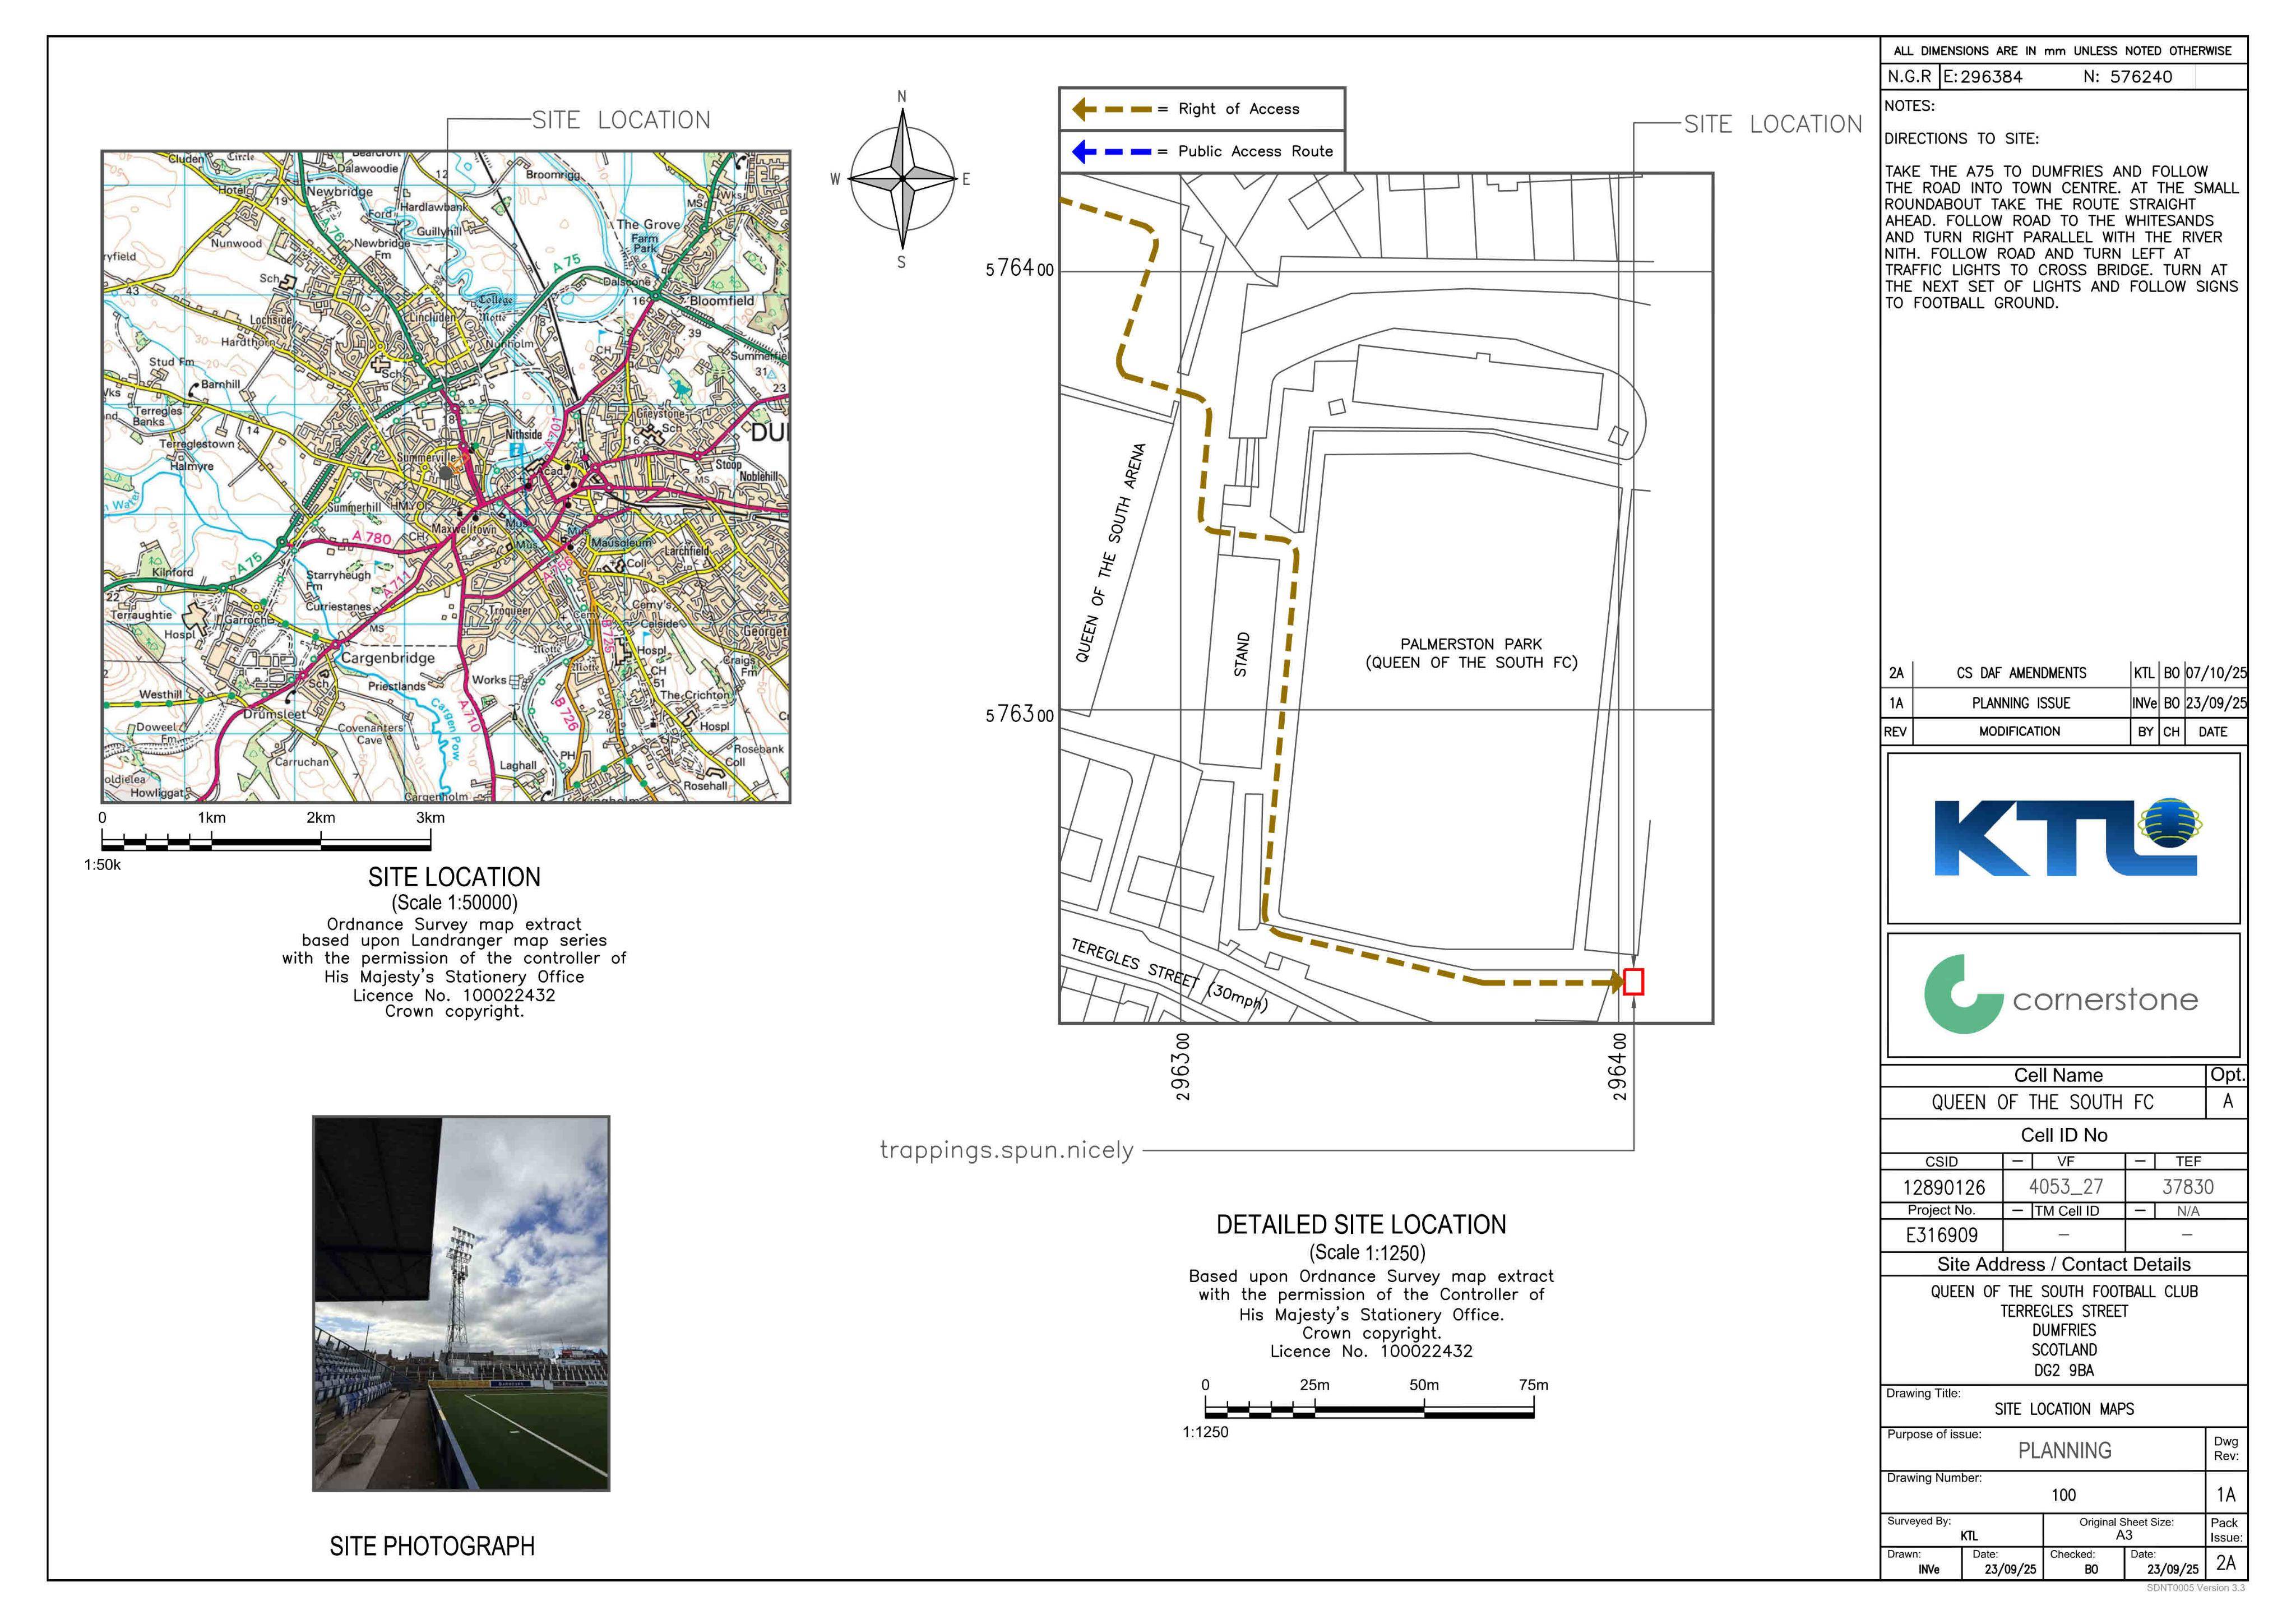Click the 'DETAILED SITE LOCATION' heading

[x=1361, y=1225]
